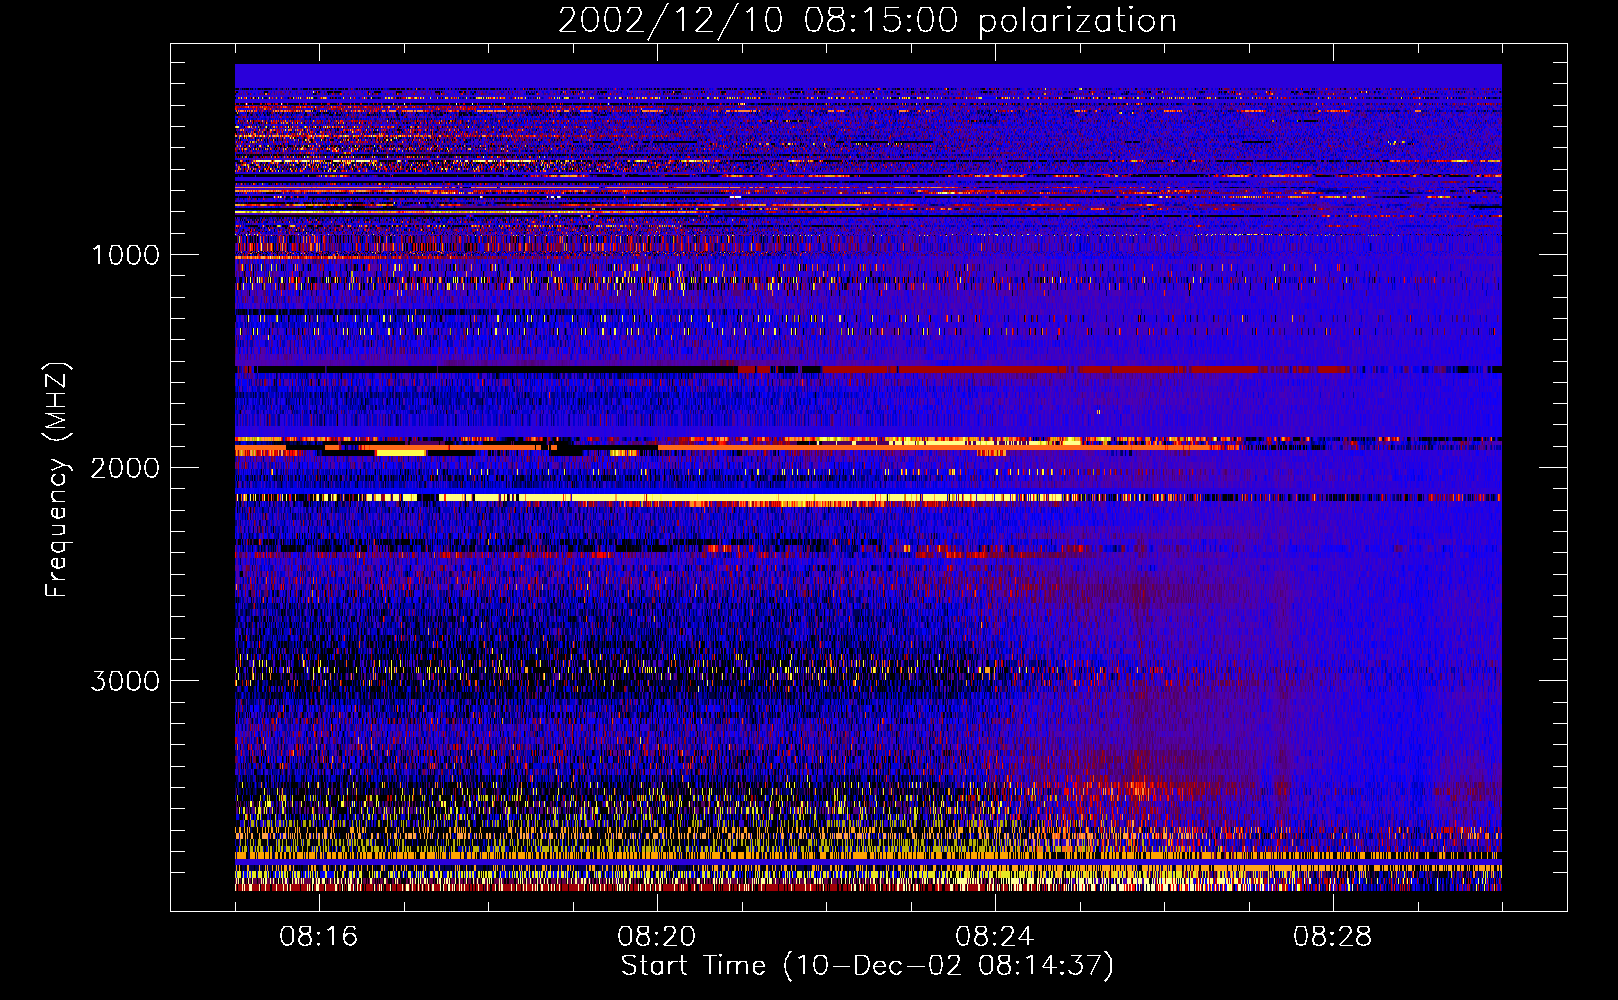Click the 08:24 time tick label

(995, 937)
